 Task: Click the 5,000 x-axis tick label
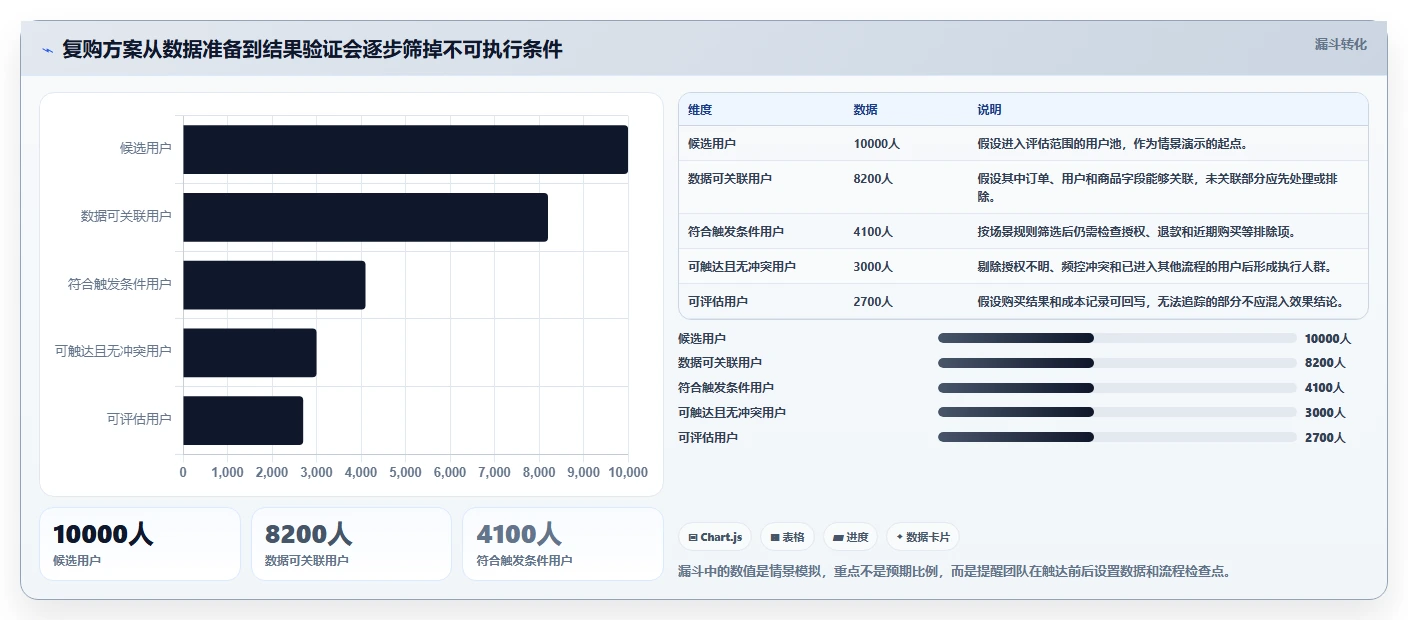pos(405,473)
